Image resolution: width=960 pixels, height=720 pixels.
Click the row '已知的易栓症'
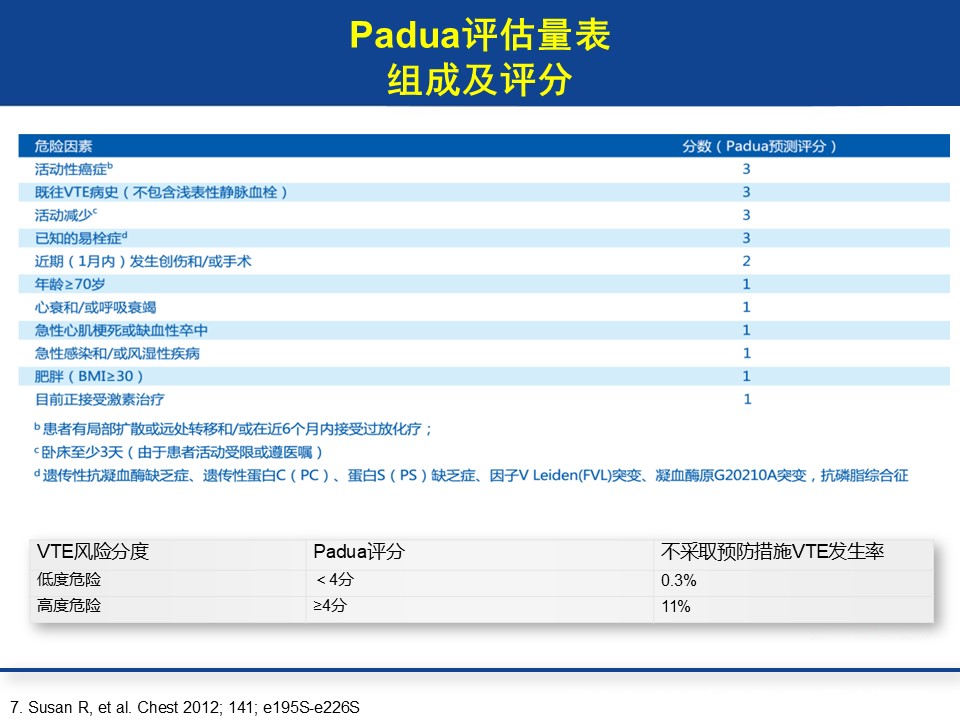tap(484, 238)
